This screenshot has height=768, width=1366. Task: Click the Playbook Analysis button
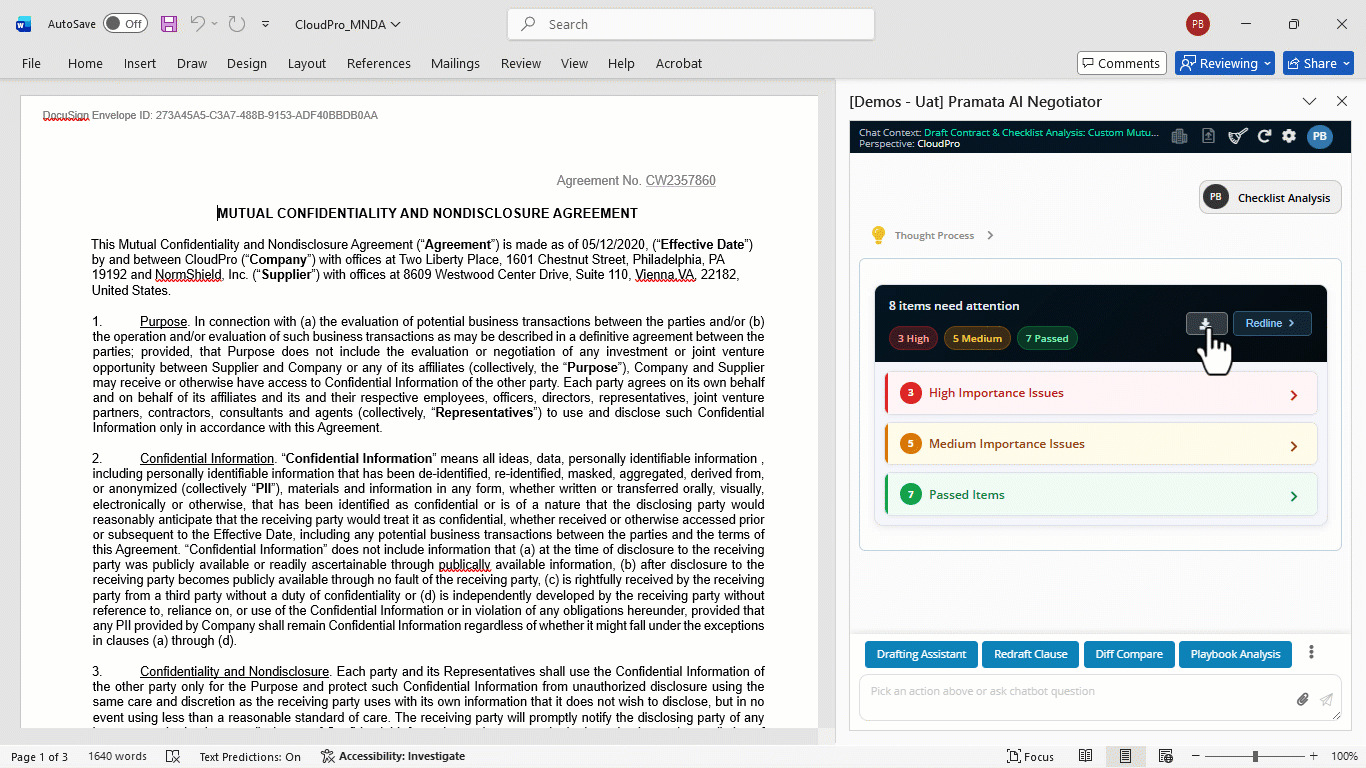1235,654
